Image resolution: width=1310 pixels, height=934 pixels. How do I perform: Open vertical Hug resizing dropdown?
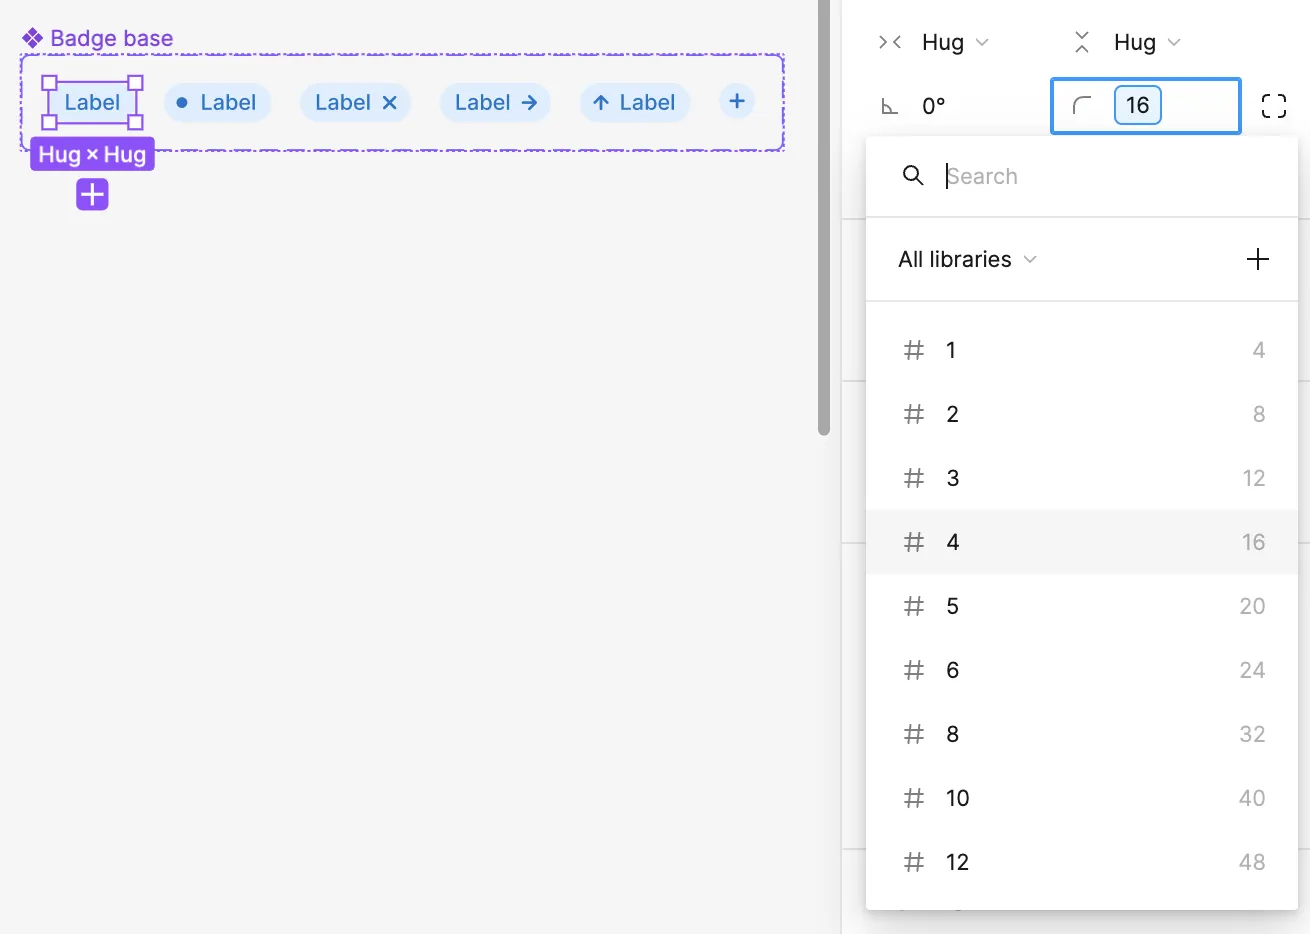[1147, 42]
